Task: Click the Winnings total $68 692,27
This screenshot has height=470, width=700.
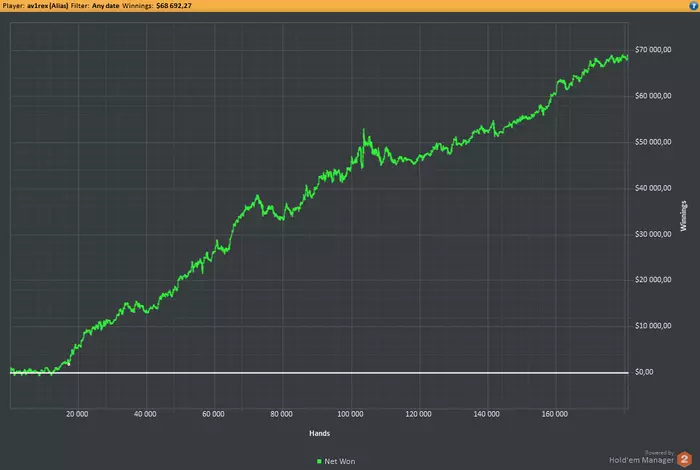Action: click(x=174, y=6)
